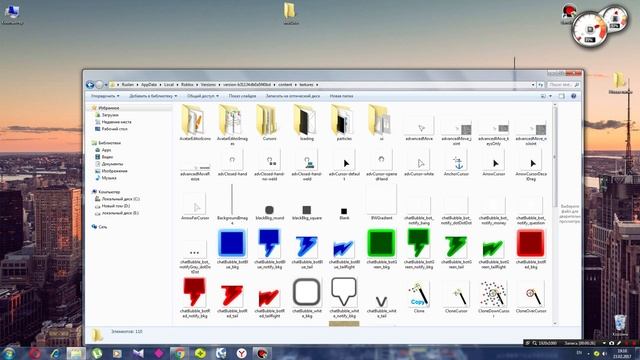Select Музыка library
The width and height of the screenshot is (640, 360).
[x=109, y=178]
